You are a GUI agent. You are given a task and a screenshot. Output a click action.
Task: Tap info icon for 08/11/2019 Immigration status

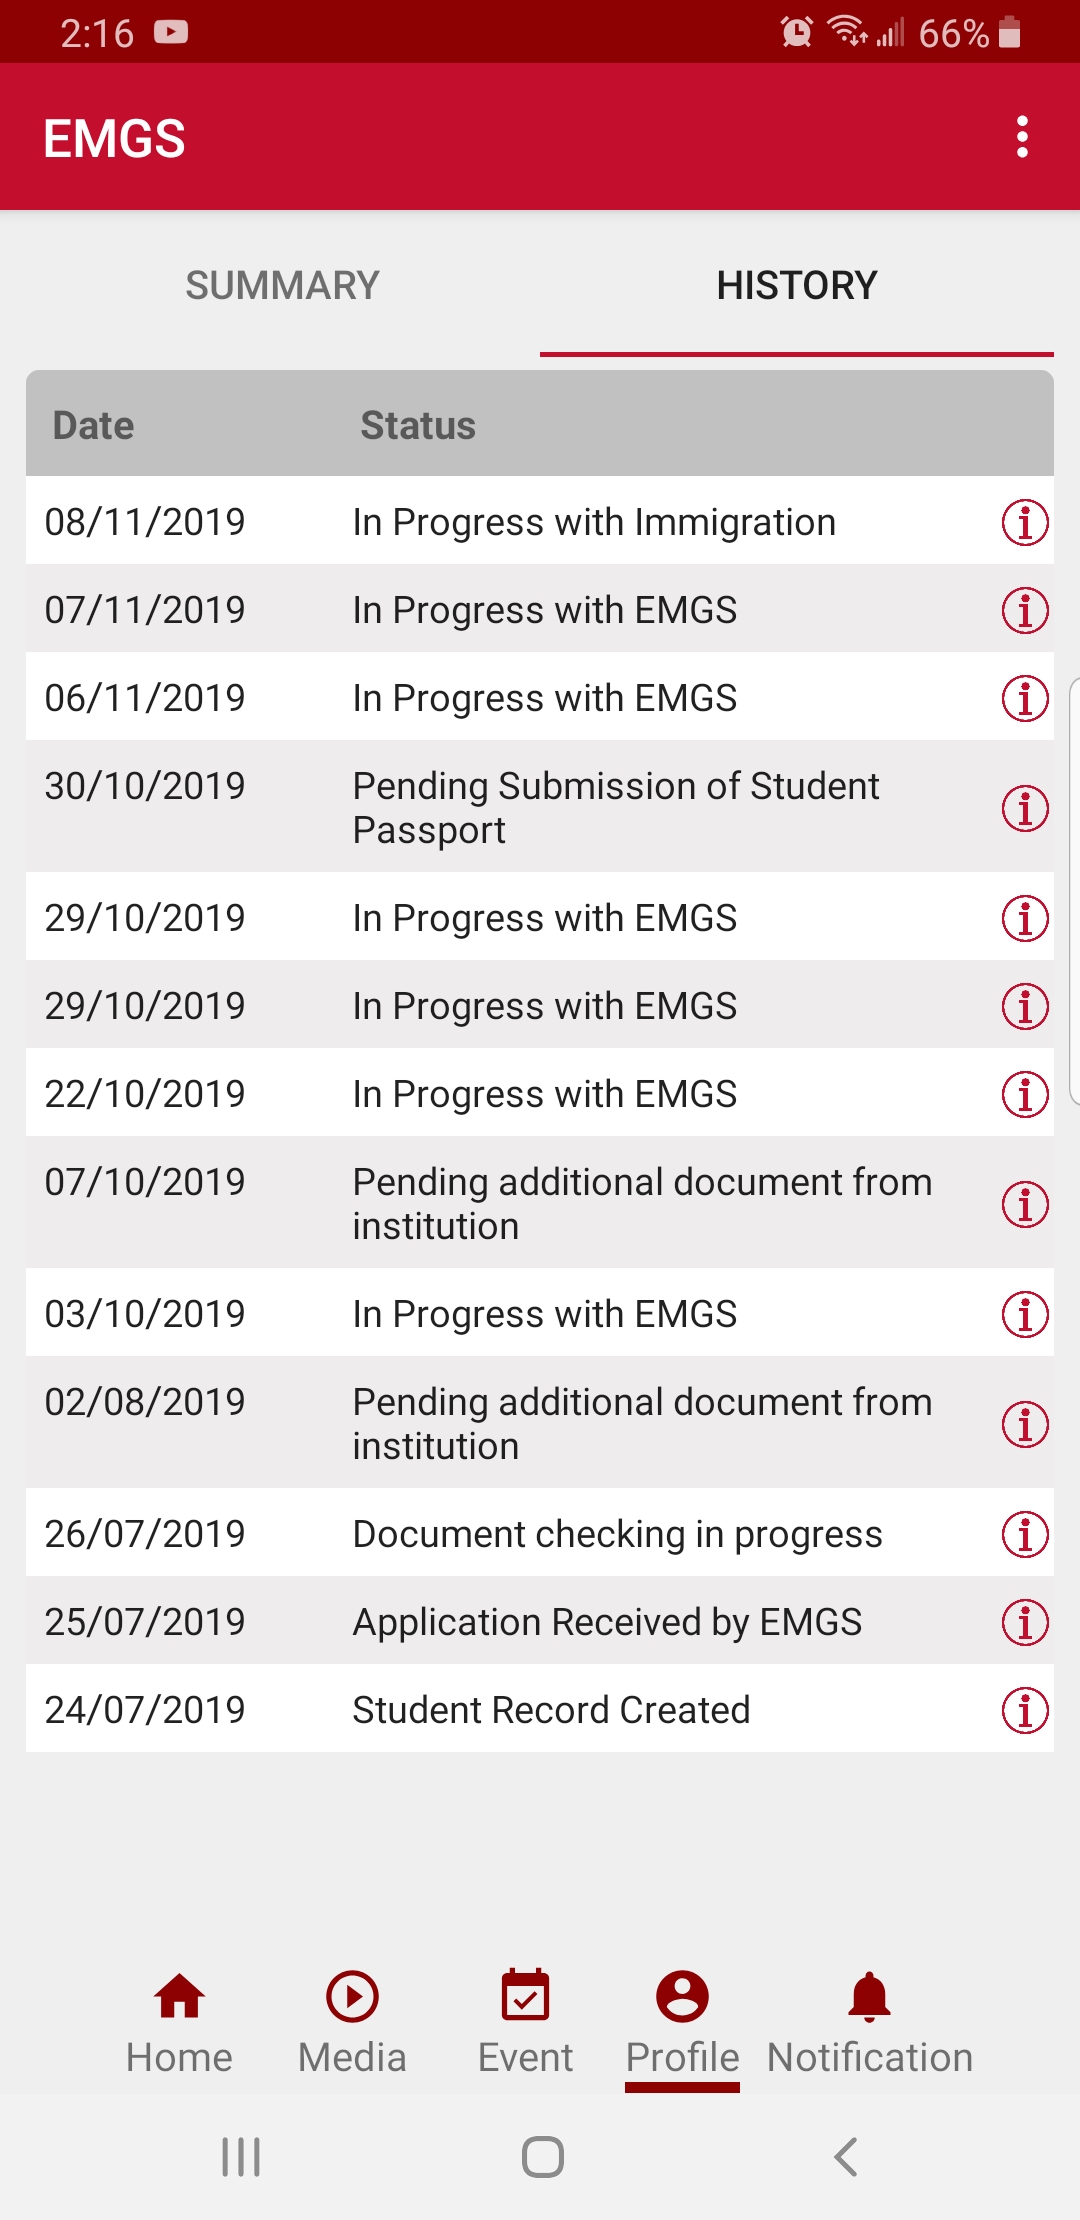point(1025,522)
